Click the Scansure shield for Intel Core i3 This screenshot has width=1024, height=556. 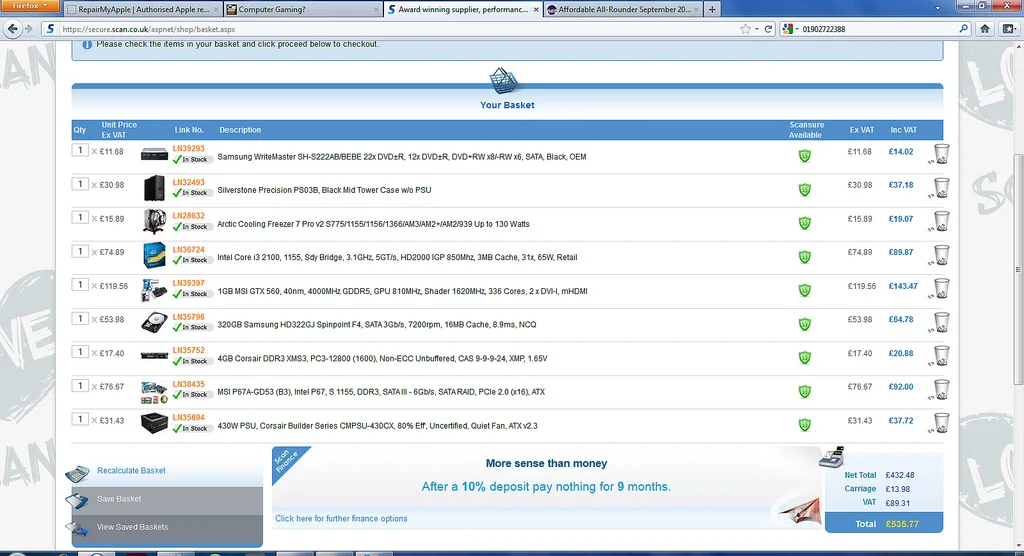click(x=805, y=257)
